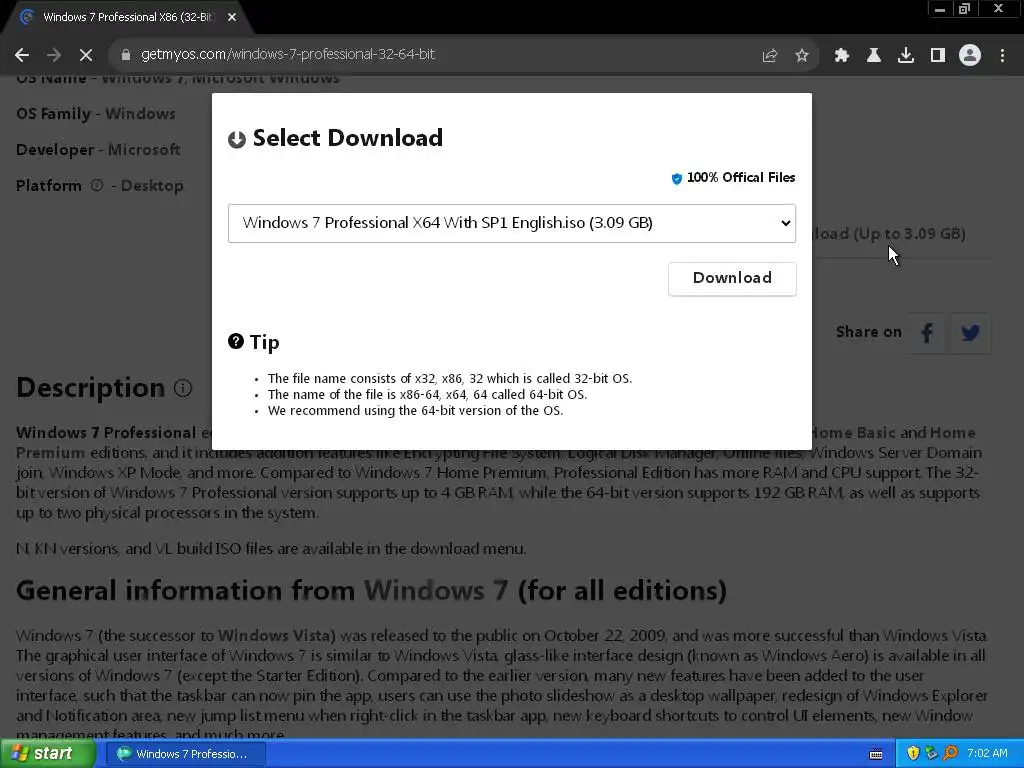Open Chrome three-dot menu

(1002, 56)
